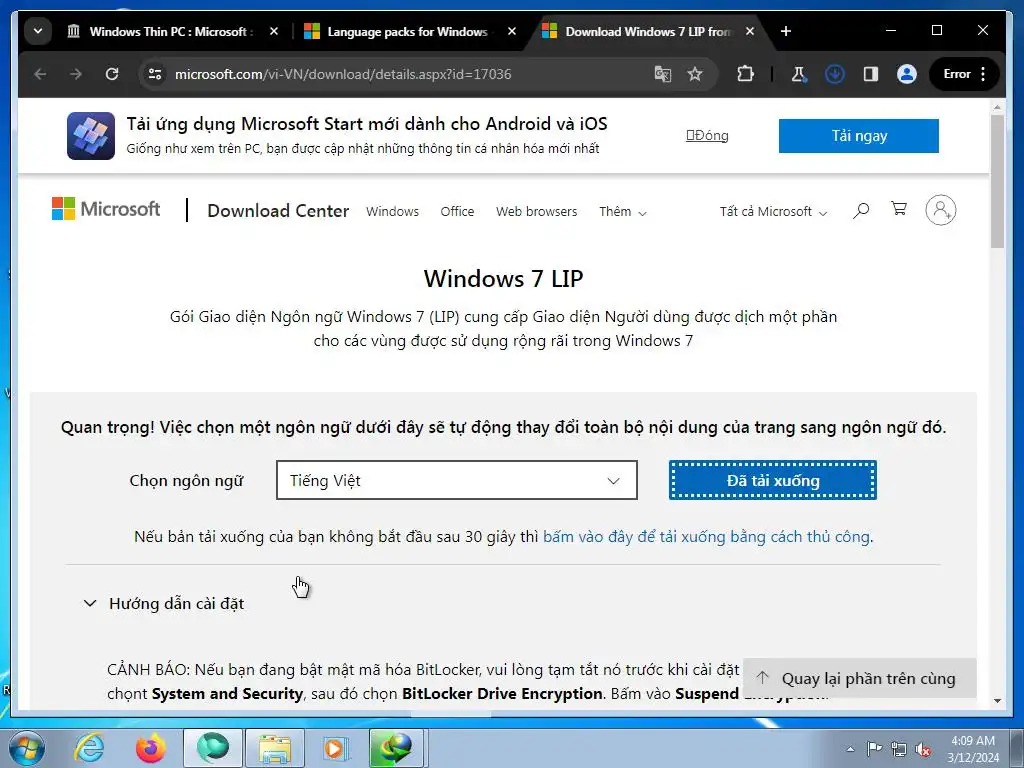Click the page vertical scrollbar thumb
This screenshot has height=768, width=1024.
[997, 181]
